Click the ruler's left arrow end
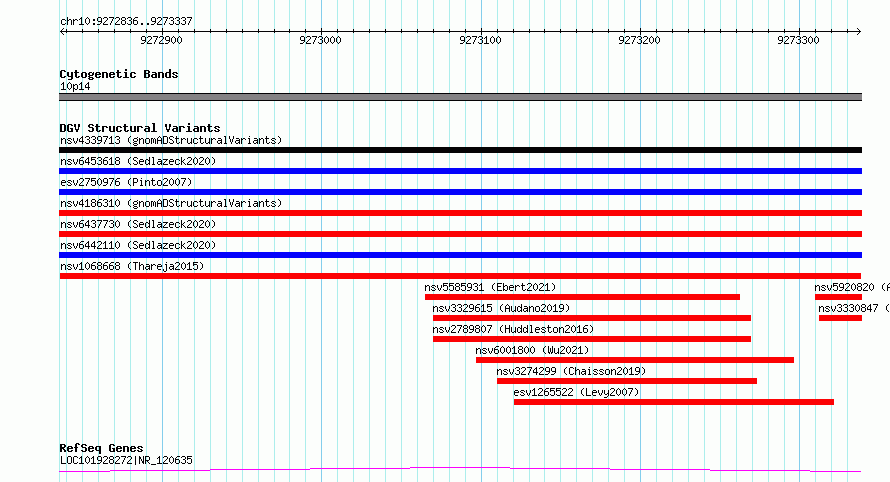 click(x=62, y=31)
